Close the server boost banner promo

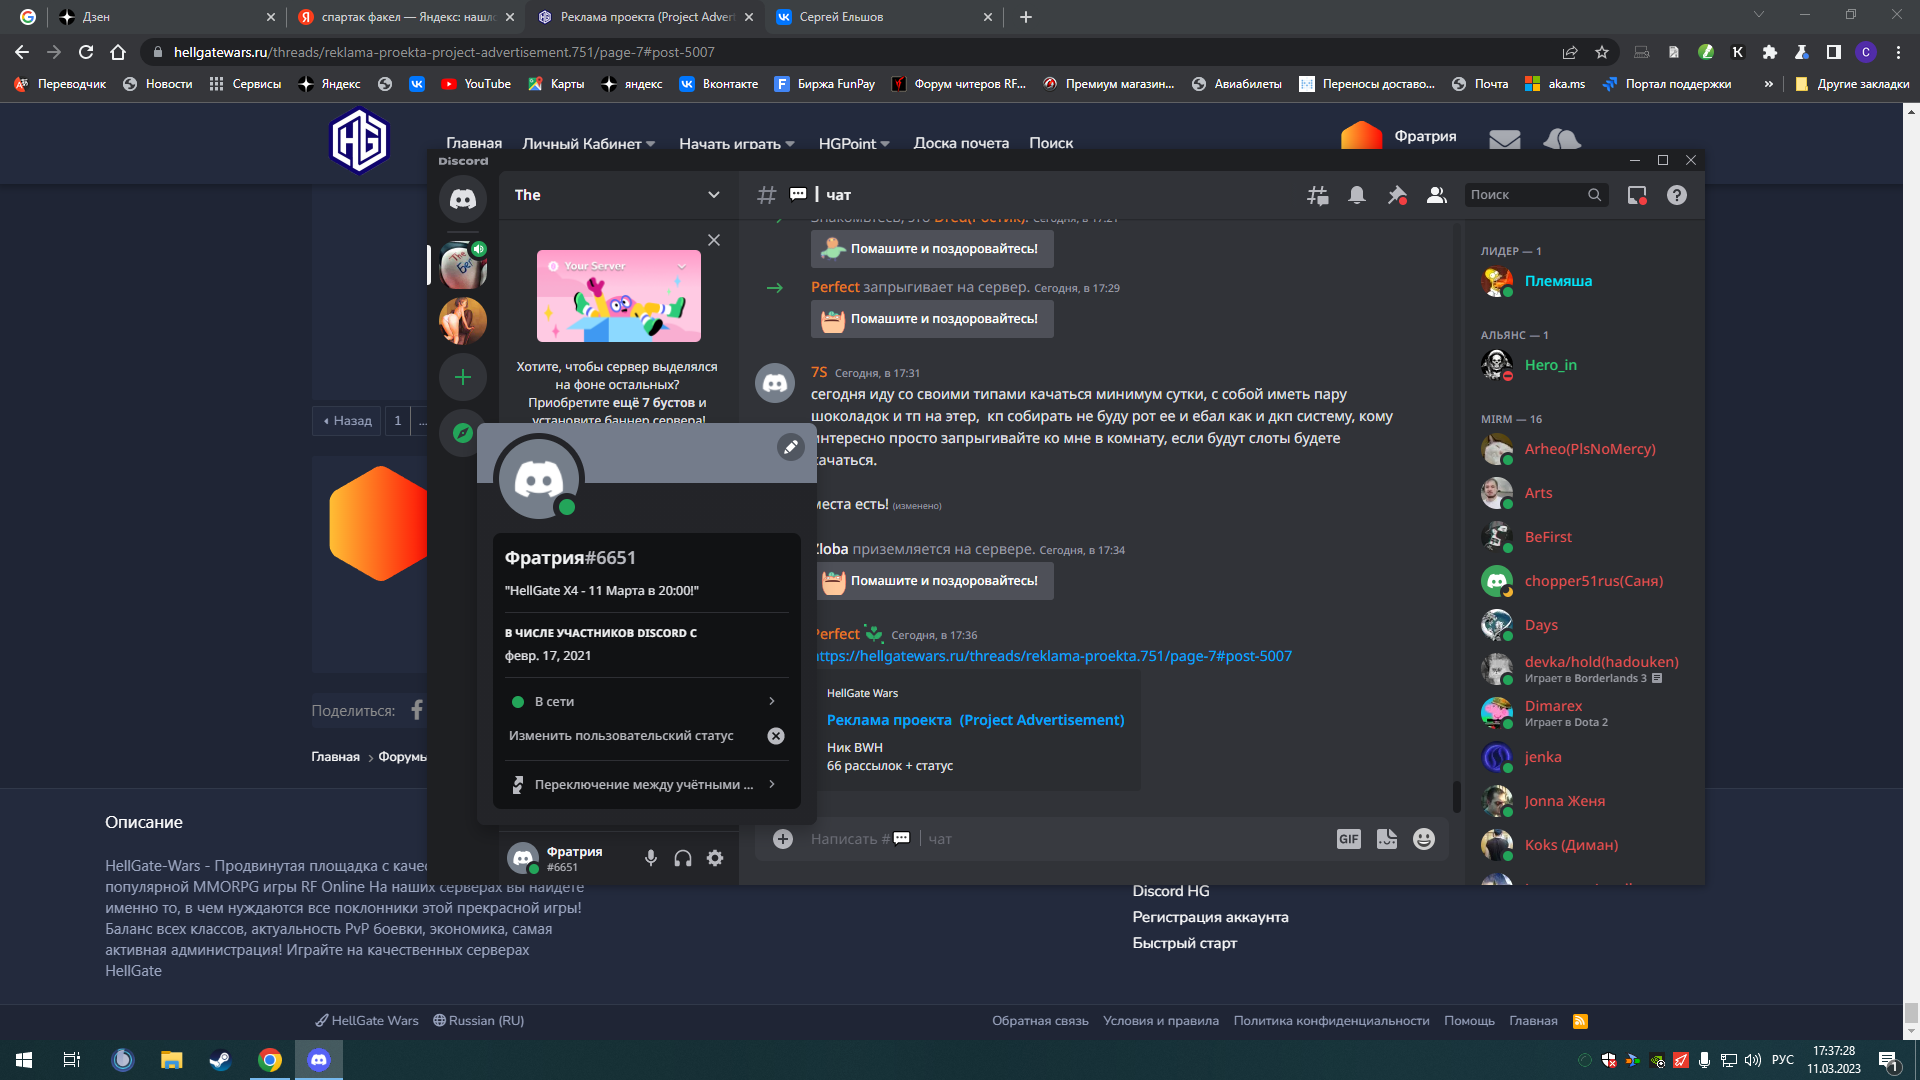point(714,240)
